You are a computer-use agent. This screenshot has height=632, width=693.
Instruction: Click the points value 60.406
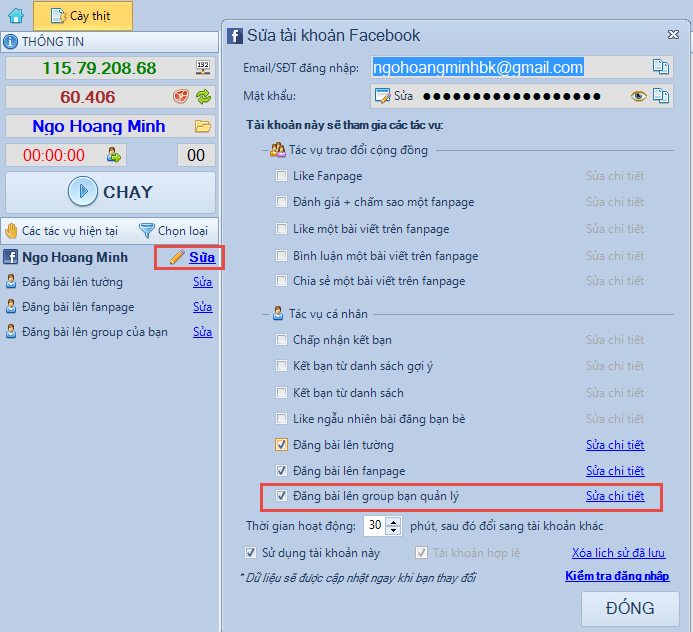click(x=88, y=97)
